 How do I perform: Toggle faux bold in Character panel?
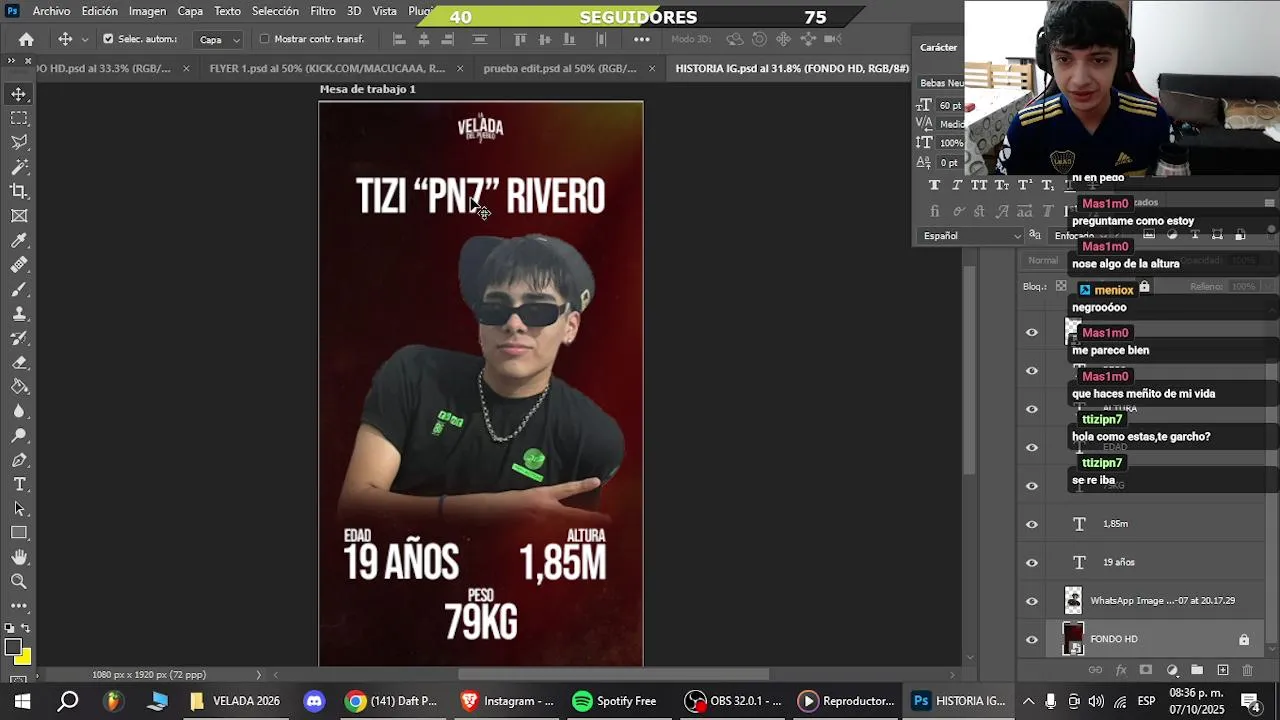coord(934,185)
